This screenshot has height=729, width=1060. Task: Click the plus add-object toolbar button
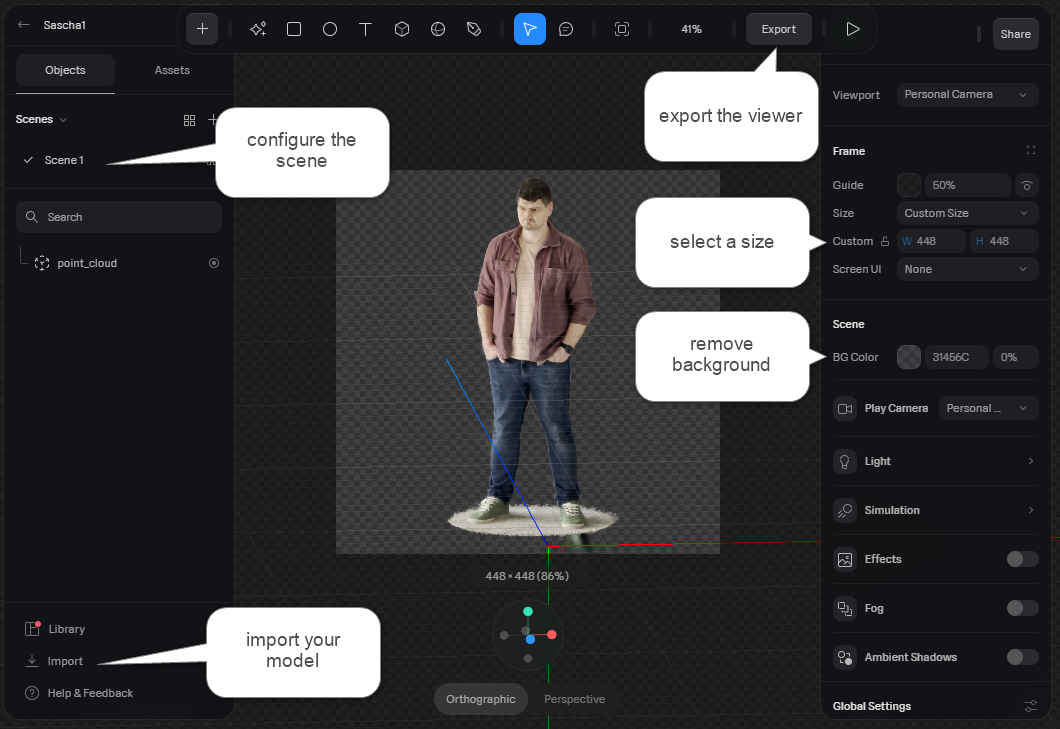(x=202, y=29)
